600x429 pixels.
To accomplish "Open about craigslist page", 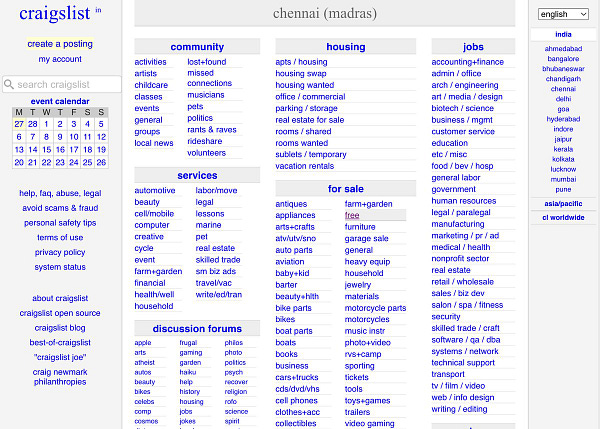I will [60, 298].
